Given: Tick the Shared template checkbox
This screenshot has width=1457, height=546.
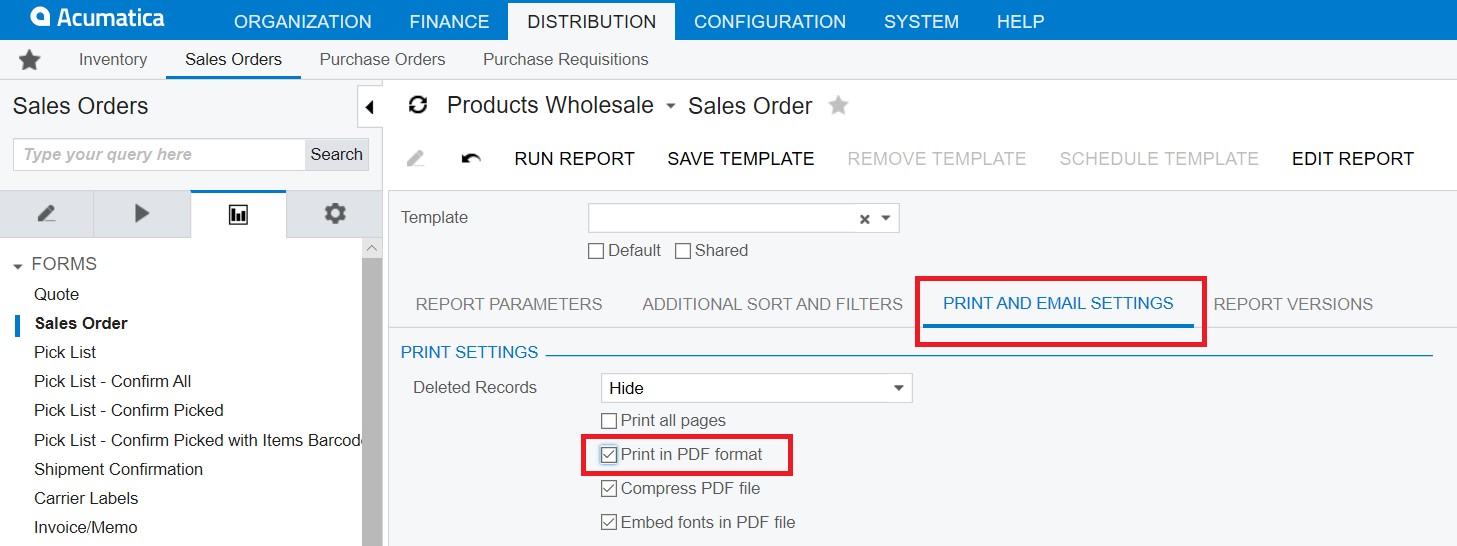Looking at the screenshot, I should [683, 251].
